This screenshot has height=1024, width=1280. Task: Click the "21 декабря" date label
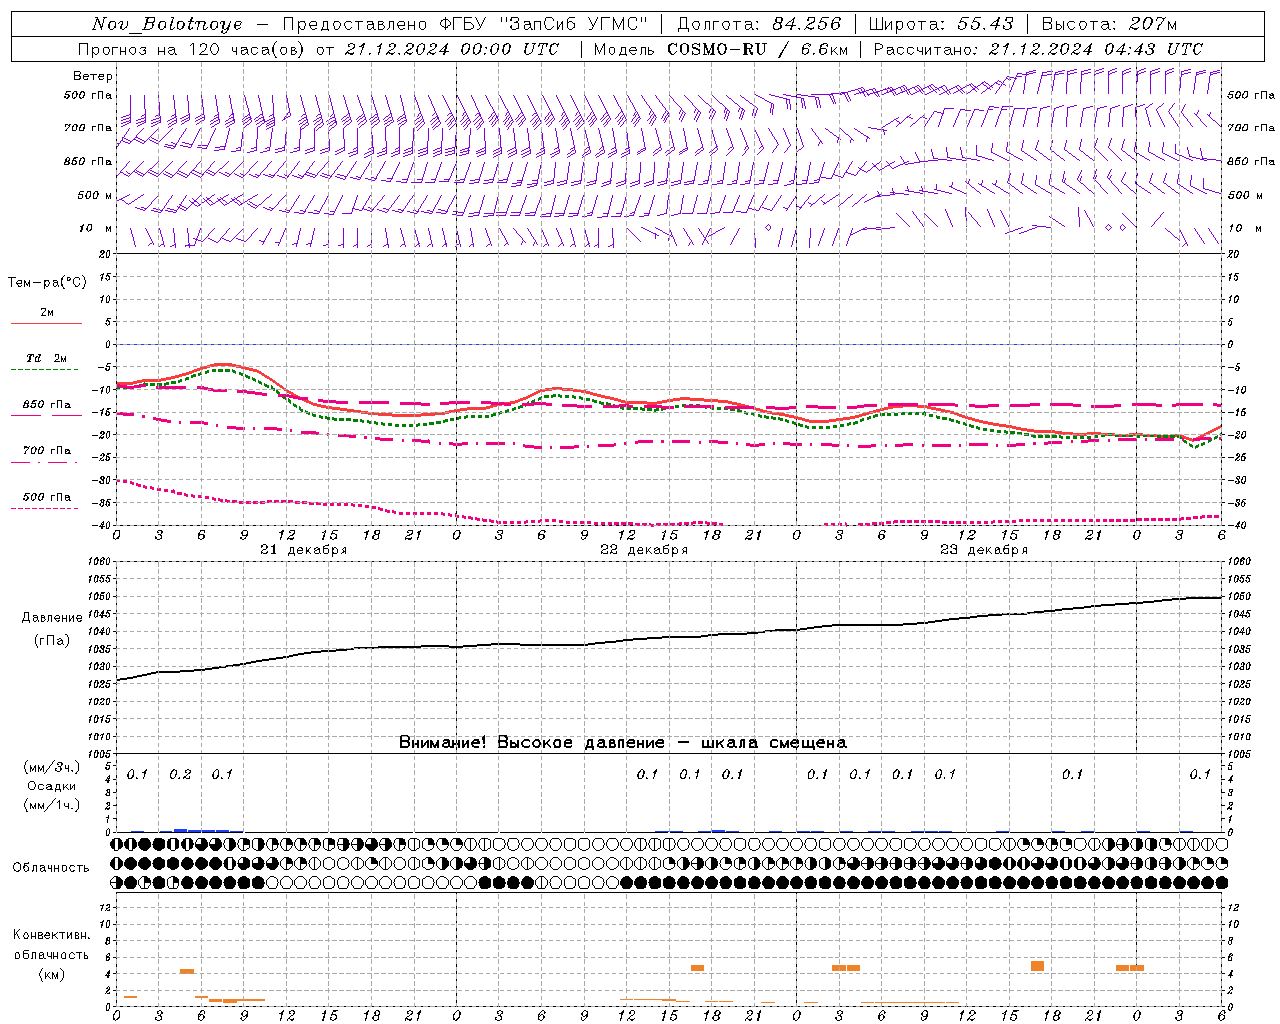click(x=304, y=550)
